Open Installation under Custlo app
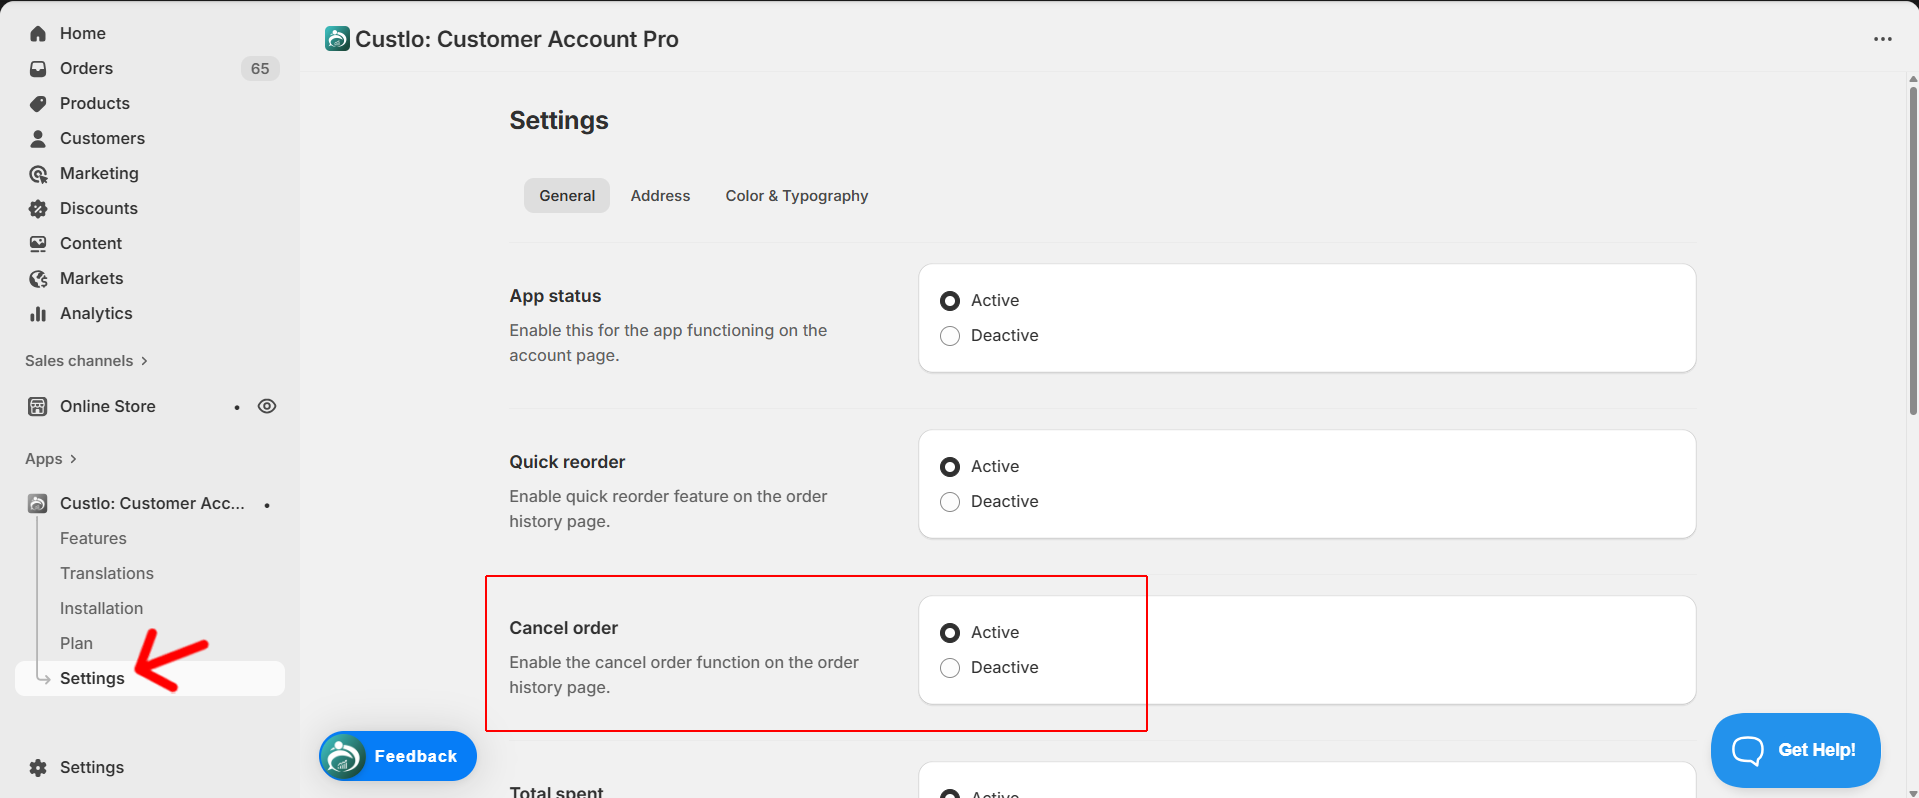 click(101, 609)
